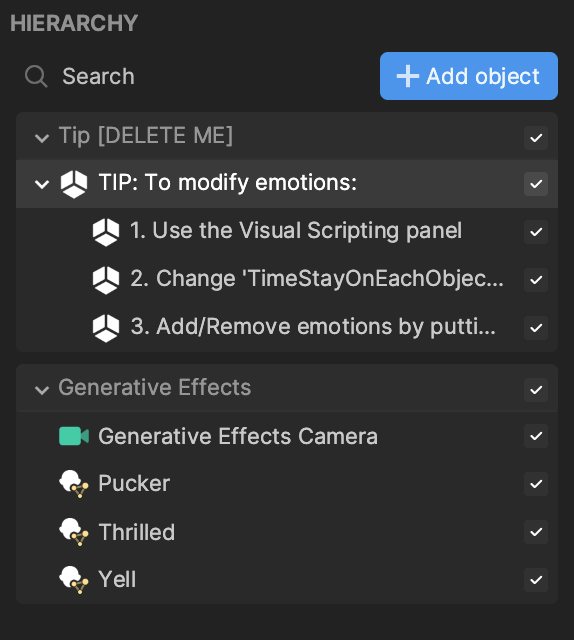Click the search magnifier icon
Screen dimensions: 574x640
[x=36, y=76]
